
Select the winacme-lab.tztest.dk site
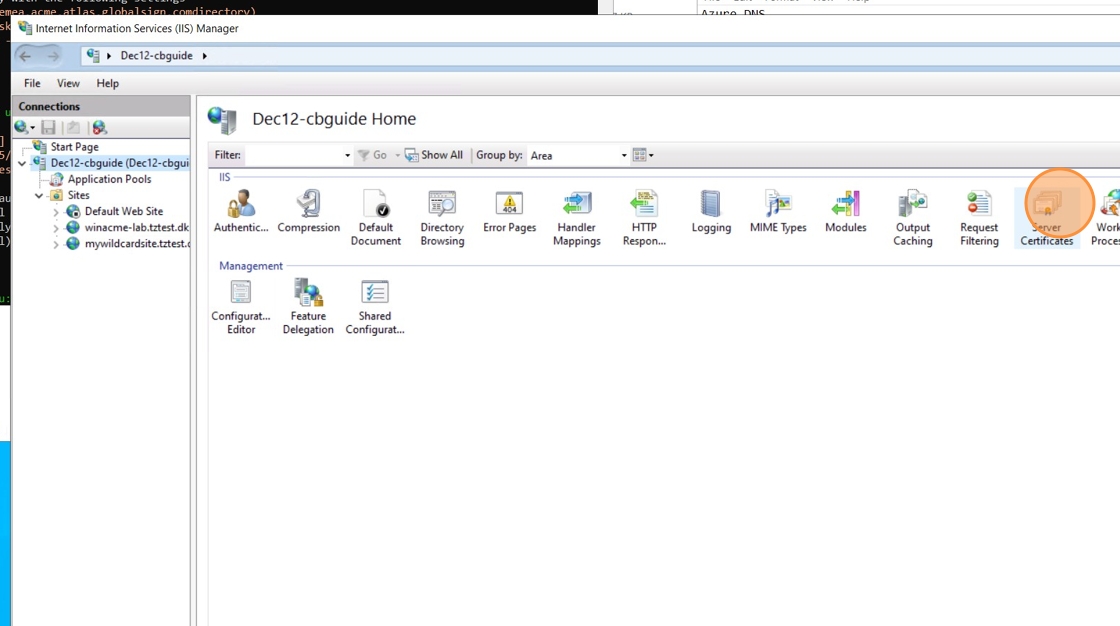click(136, 228)
